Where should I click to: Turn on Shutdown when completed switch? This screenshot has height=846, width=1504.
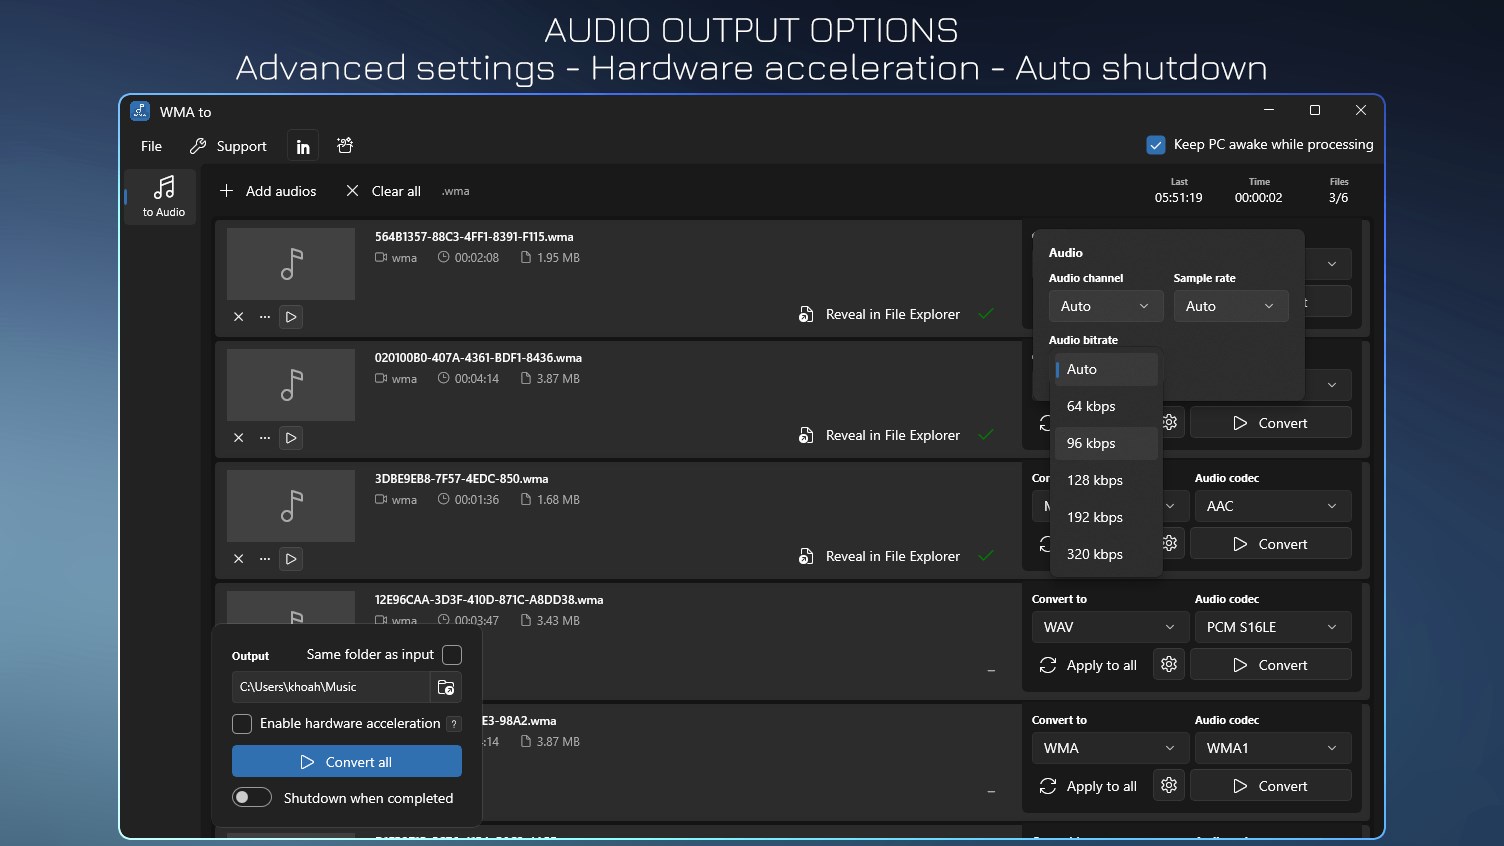pos(252,798)
